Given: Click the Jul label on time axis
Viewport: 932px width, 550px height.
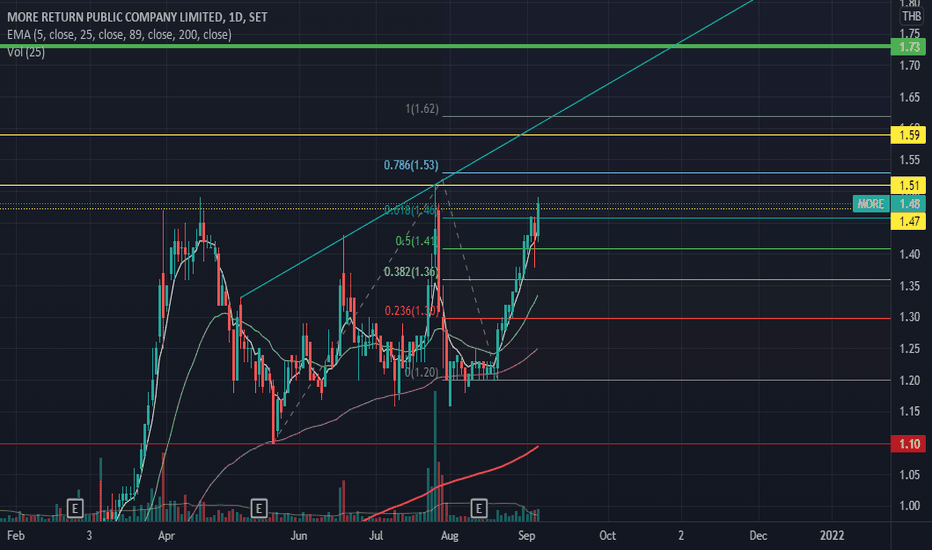Looking at the screenshot, I should 376,536.
